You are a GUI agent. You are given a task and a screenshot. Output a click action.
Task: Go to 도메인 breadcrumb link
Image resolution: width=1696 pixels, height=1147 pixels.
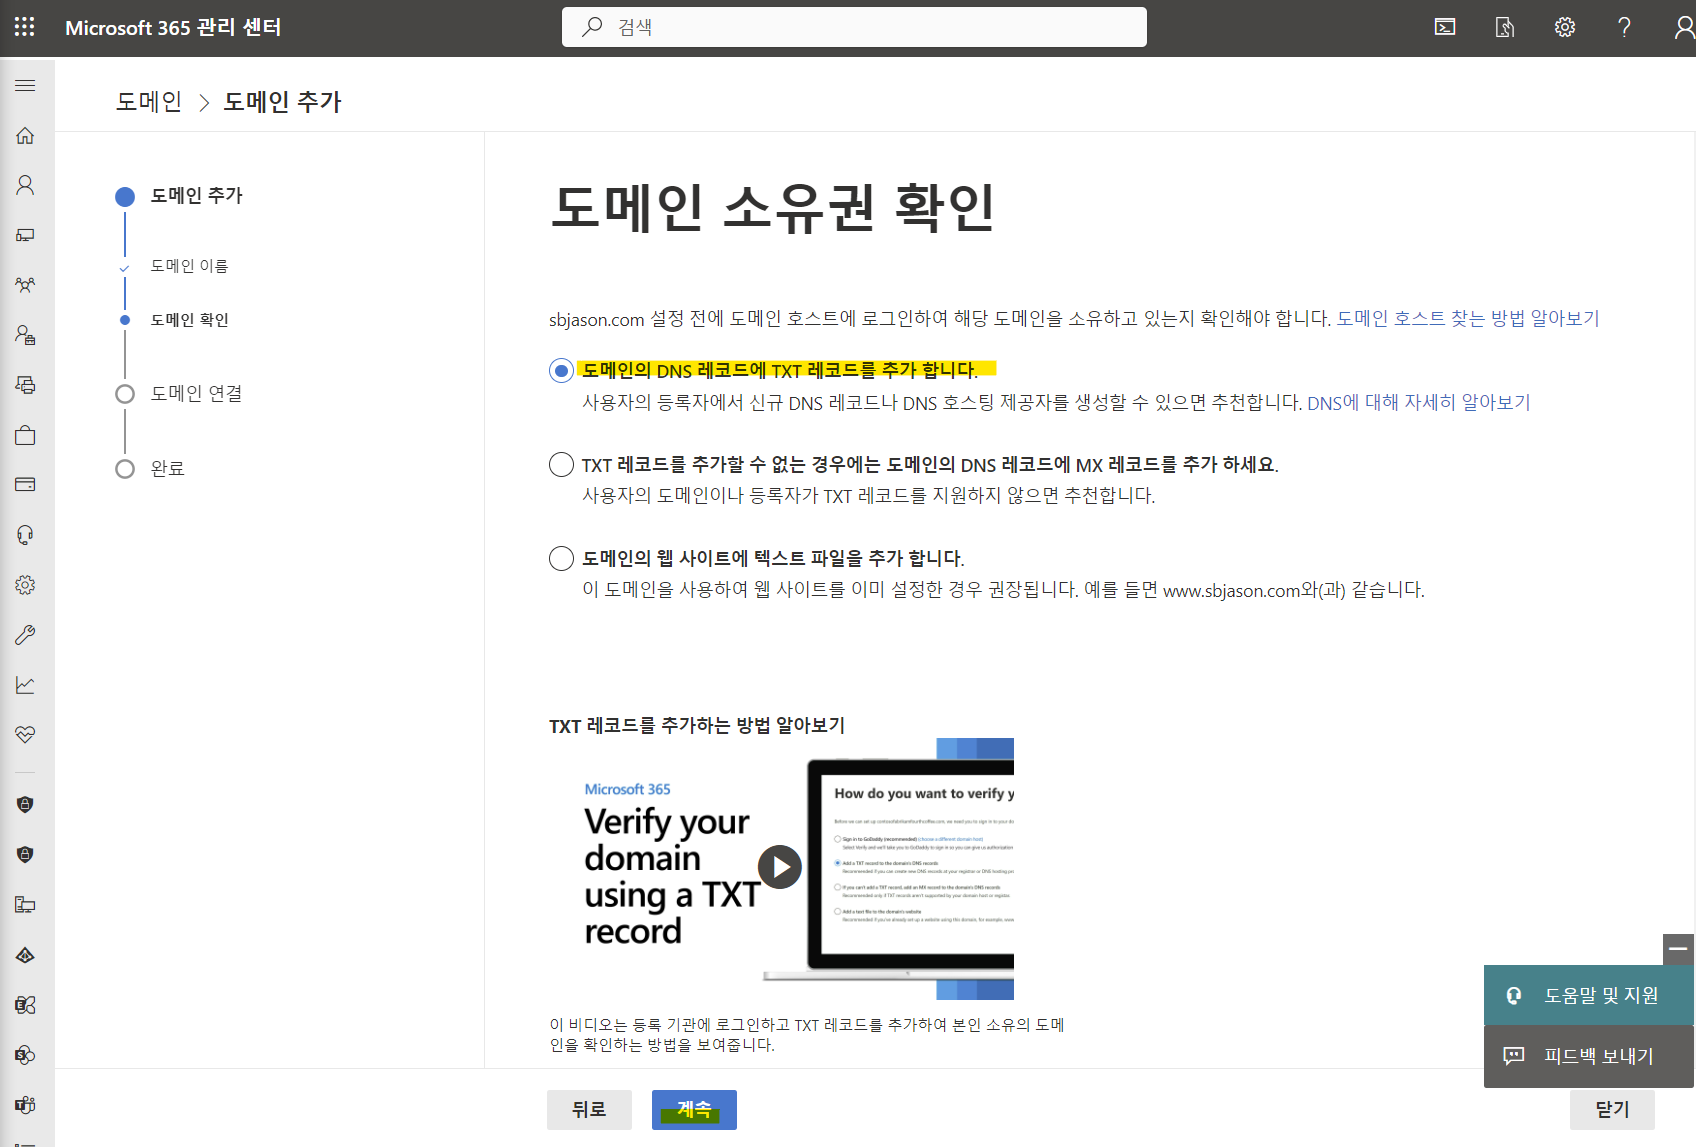(149, 102)
